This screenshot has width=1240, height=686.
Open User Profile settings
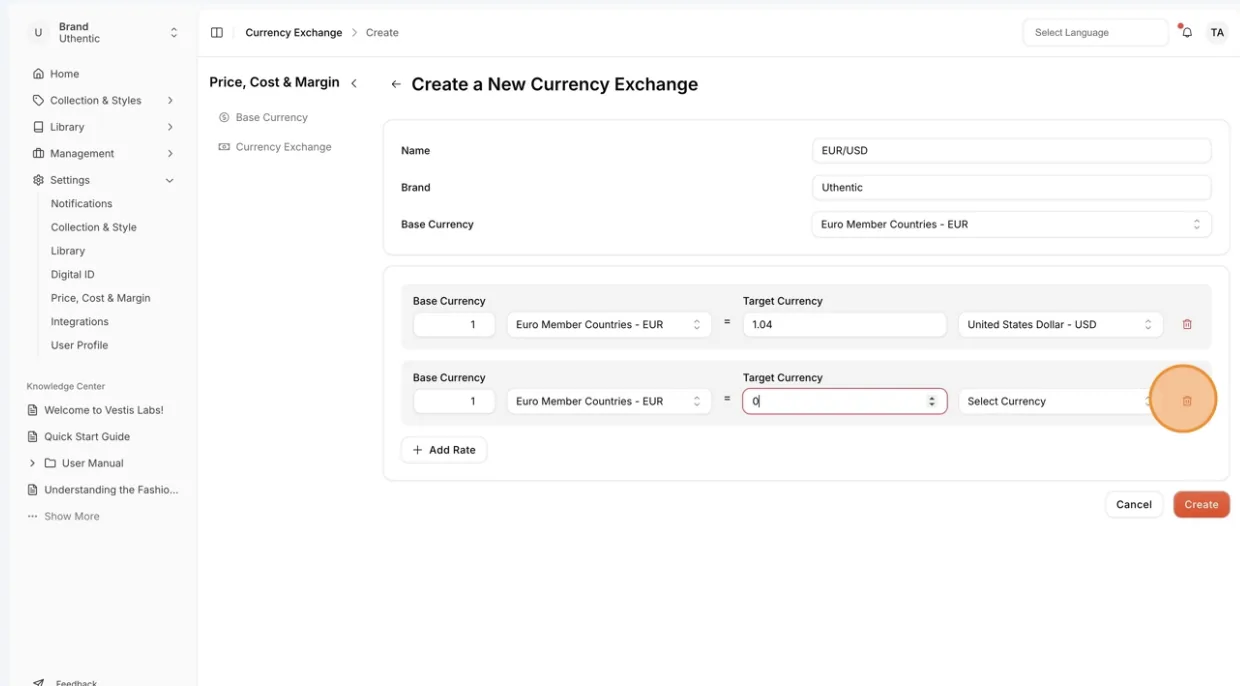pos(80,345)
